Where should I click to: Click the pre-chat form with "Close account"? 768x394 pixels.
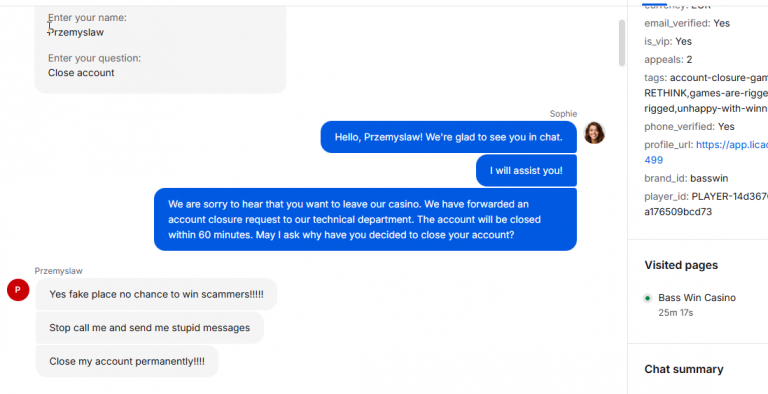tap(160, 47)
